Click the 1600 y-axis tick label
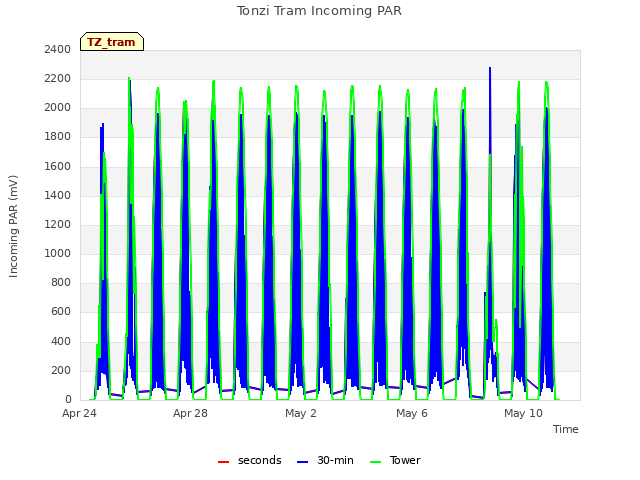The height and width of the screenshot is (480, 640). pos(58,166)
